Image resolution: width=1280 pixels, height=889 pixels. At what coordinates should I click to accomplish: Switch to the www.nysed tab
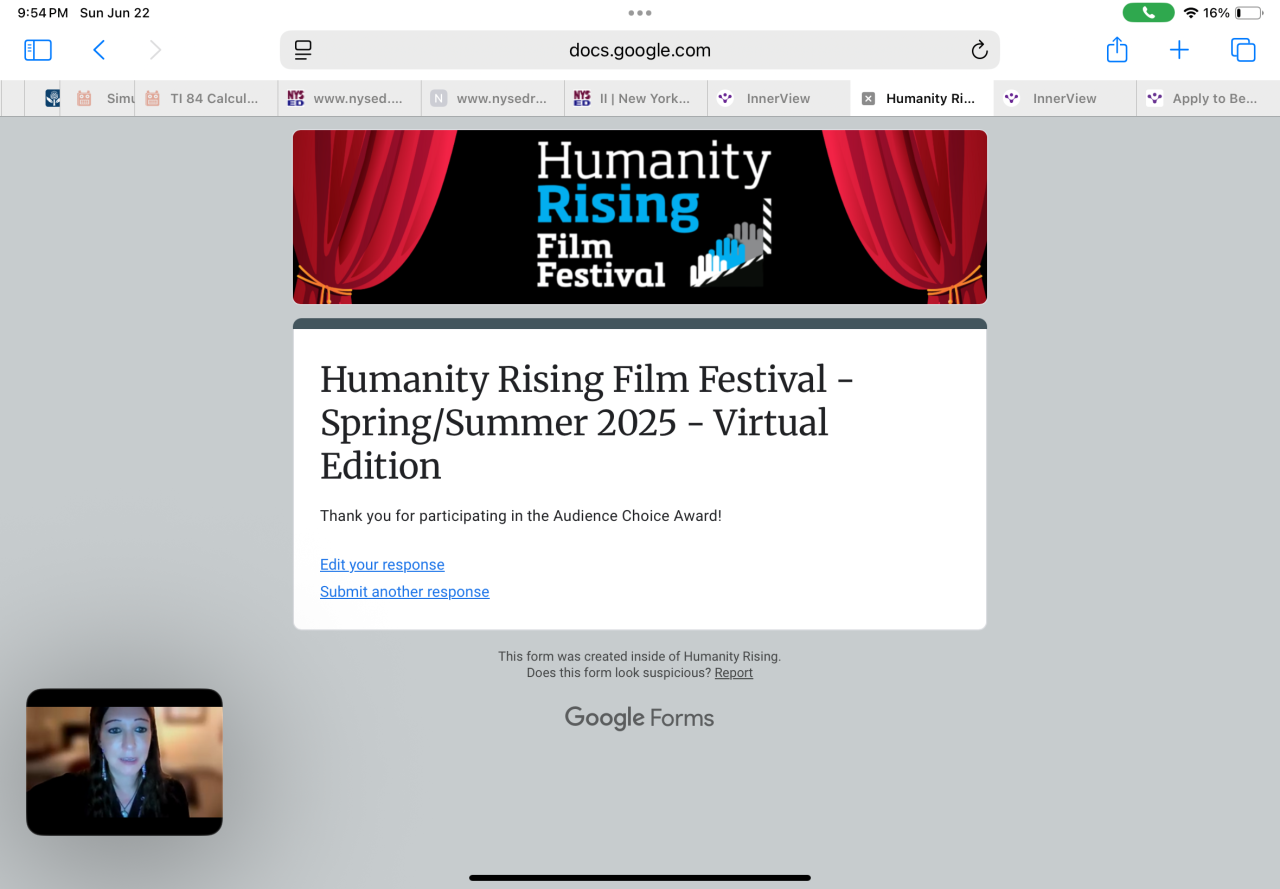tap(349, 99)
